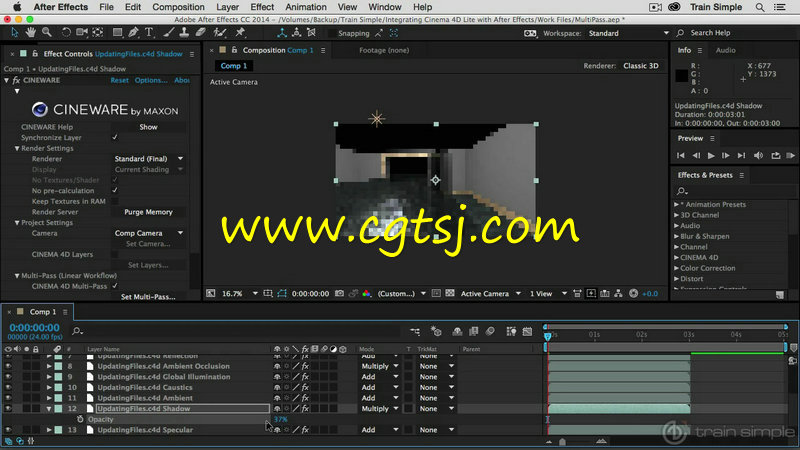Screen dimensions: 800x450
Task: Click Show for CINEWARE Help
Action: [148, 127]
